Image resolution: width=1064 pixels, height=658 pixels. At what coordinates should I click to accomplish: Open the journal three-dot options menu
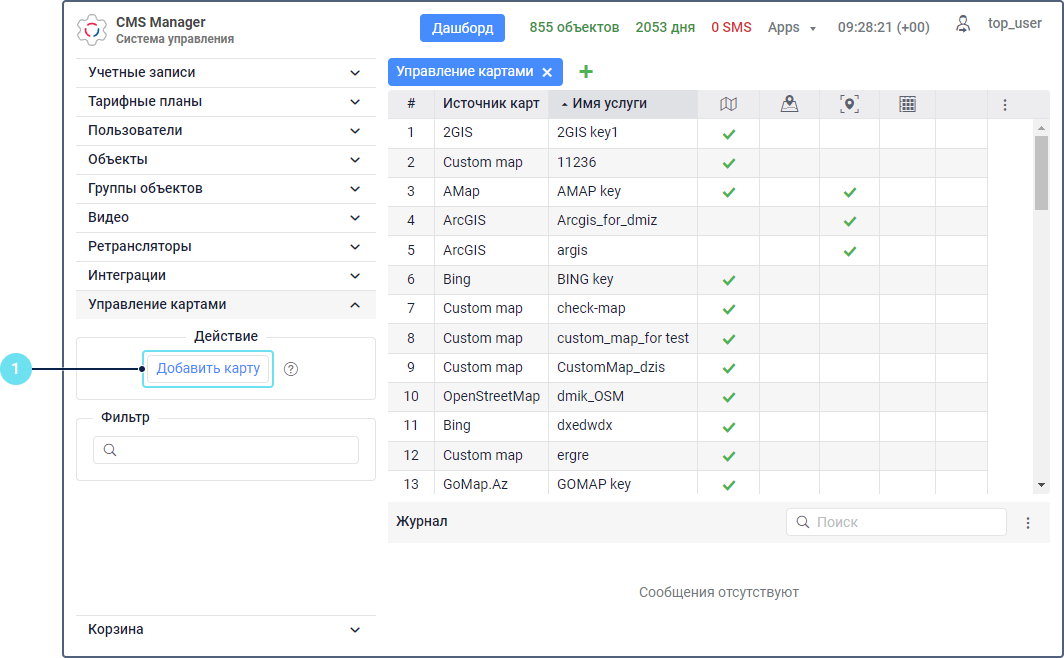1027,522
